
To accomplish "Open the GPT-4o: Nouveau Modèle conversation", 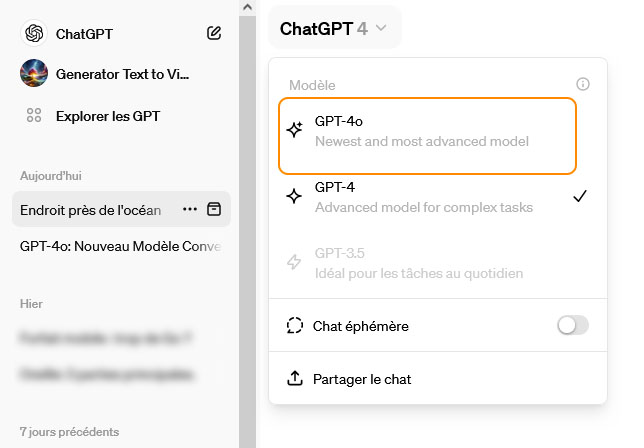I will coord(120,246).
